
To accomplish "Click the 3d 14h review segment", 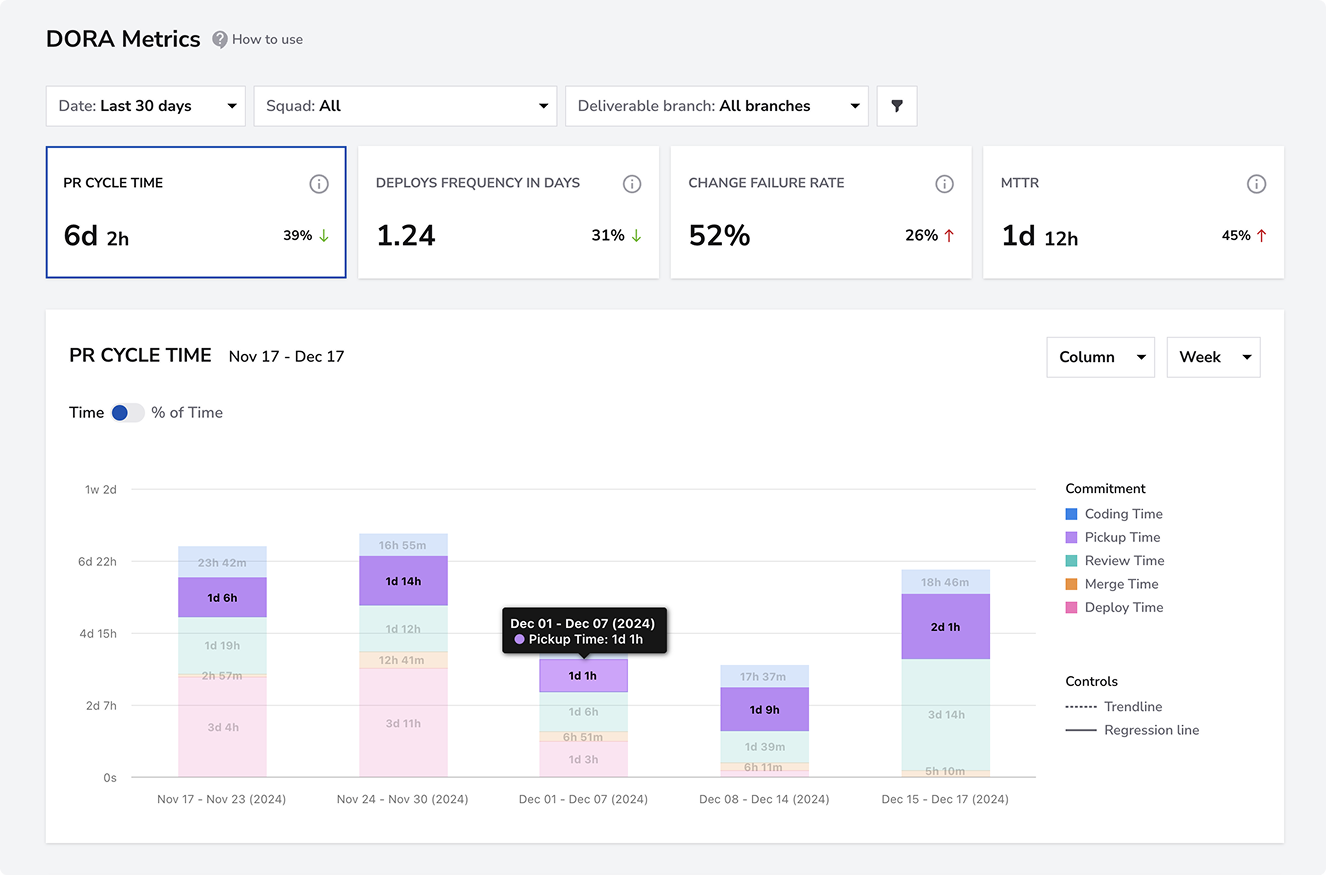I will (945, 715).
